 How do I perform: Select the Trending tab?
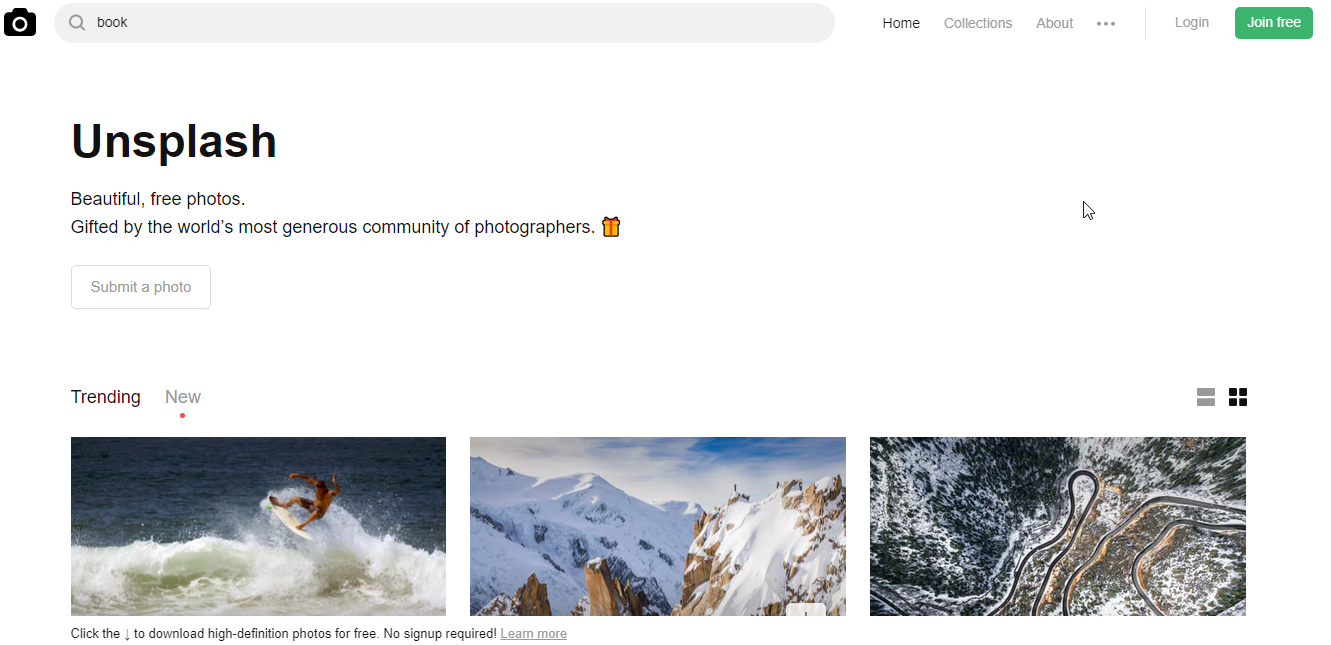(106, 397)
